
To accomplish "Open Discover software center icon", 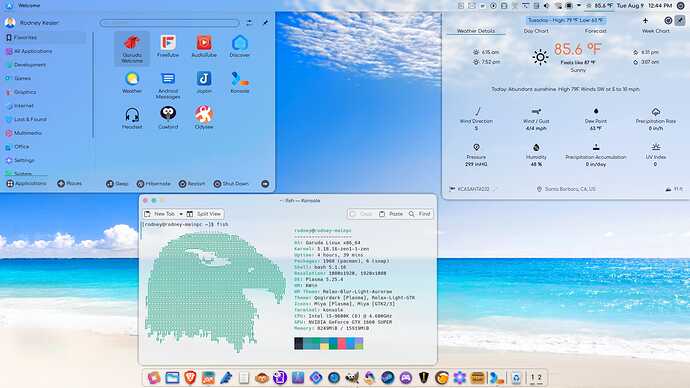I will tap(239, 47).
